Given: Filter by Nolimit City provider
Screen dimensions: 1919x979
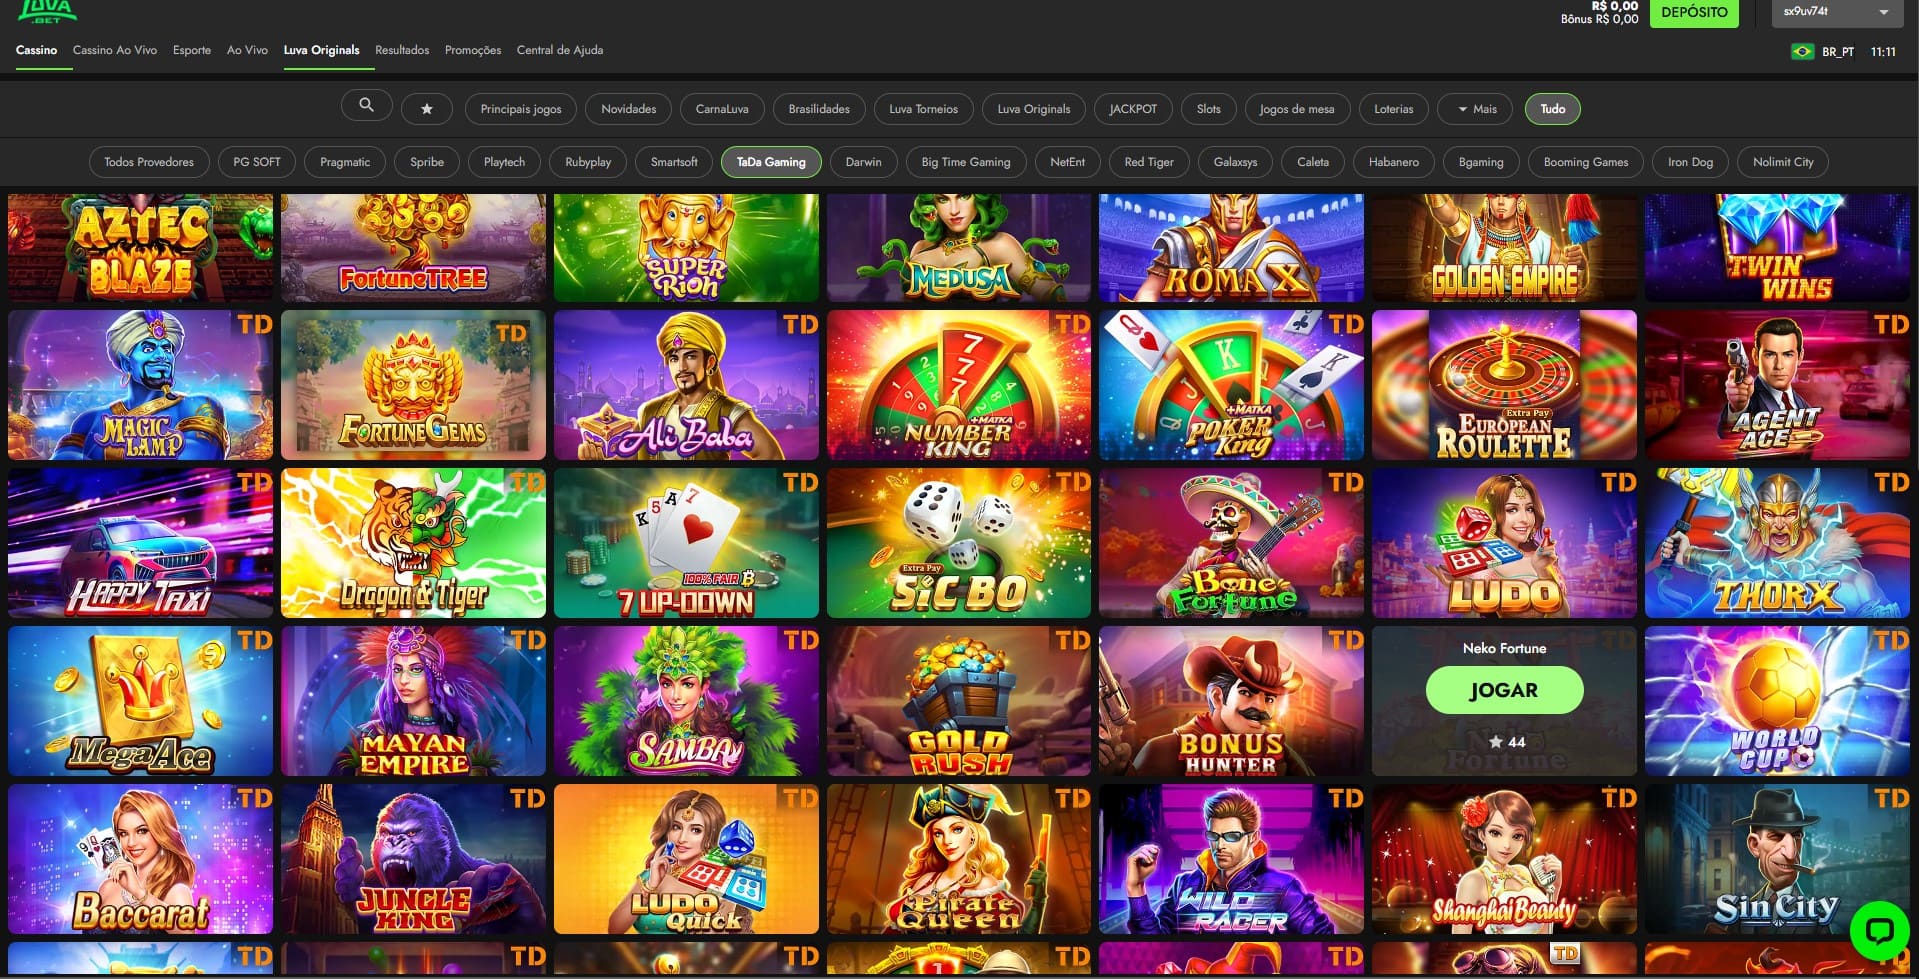Looking at the screenshot, I should point(1783,162).
